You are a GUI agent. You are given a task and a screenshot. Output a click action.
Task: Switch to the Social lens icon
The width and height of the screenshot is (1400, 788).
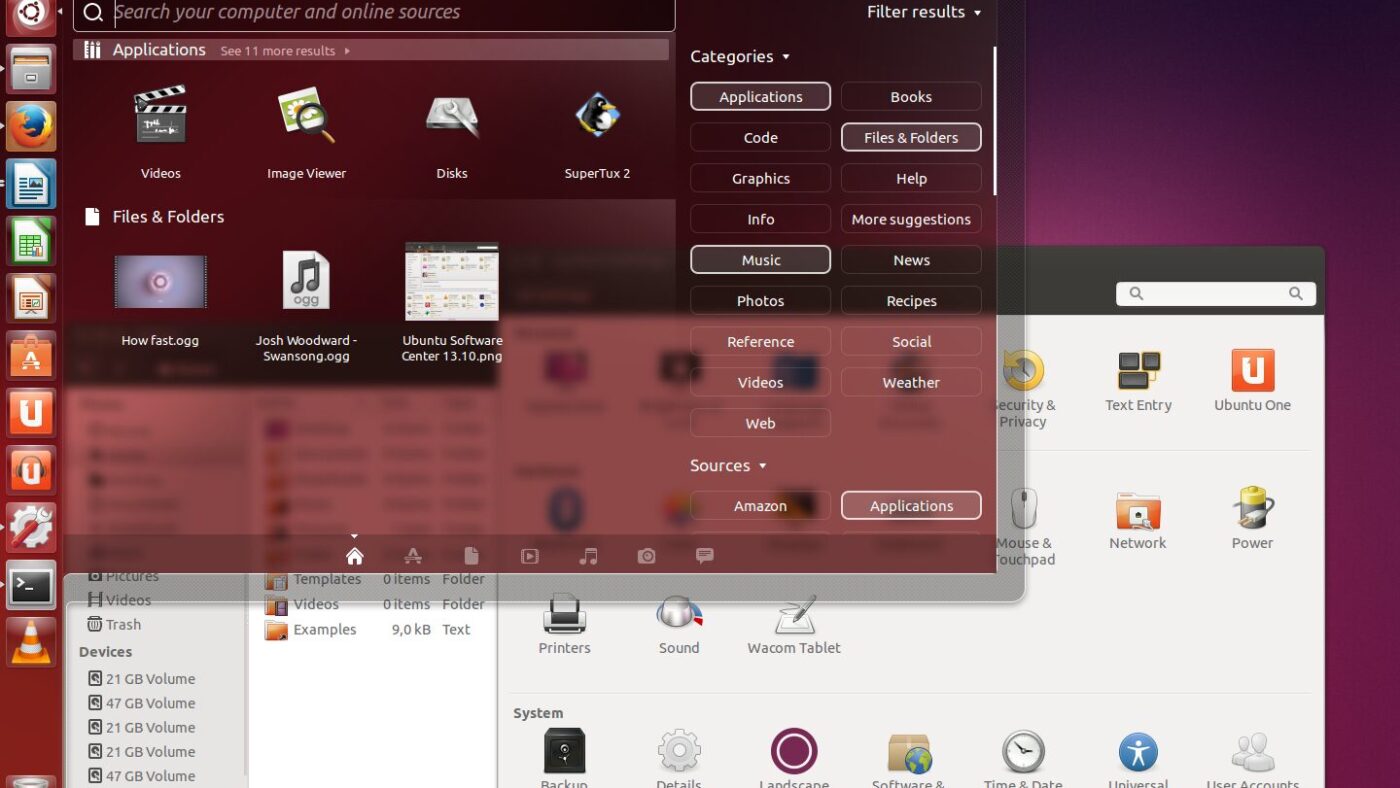[705, 556]
